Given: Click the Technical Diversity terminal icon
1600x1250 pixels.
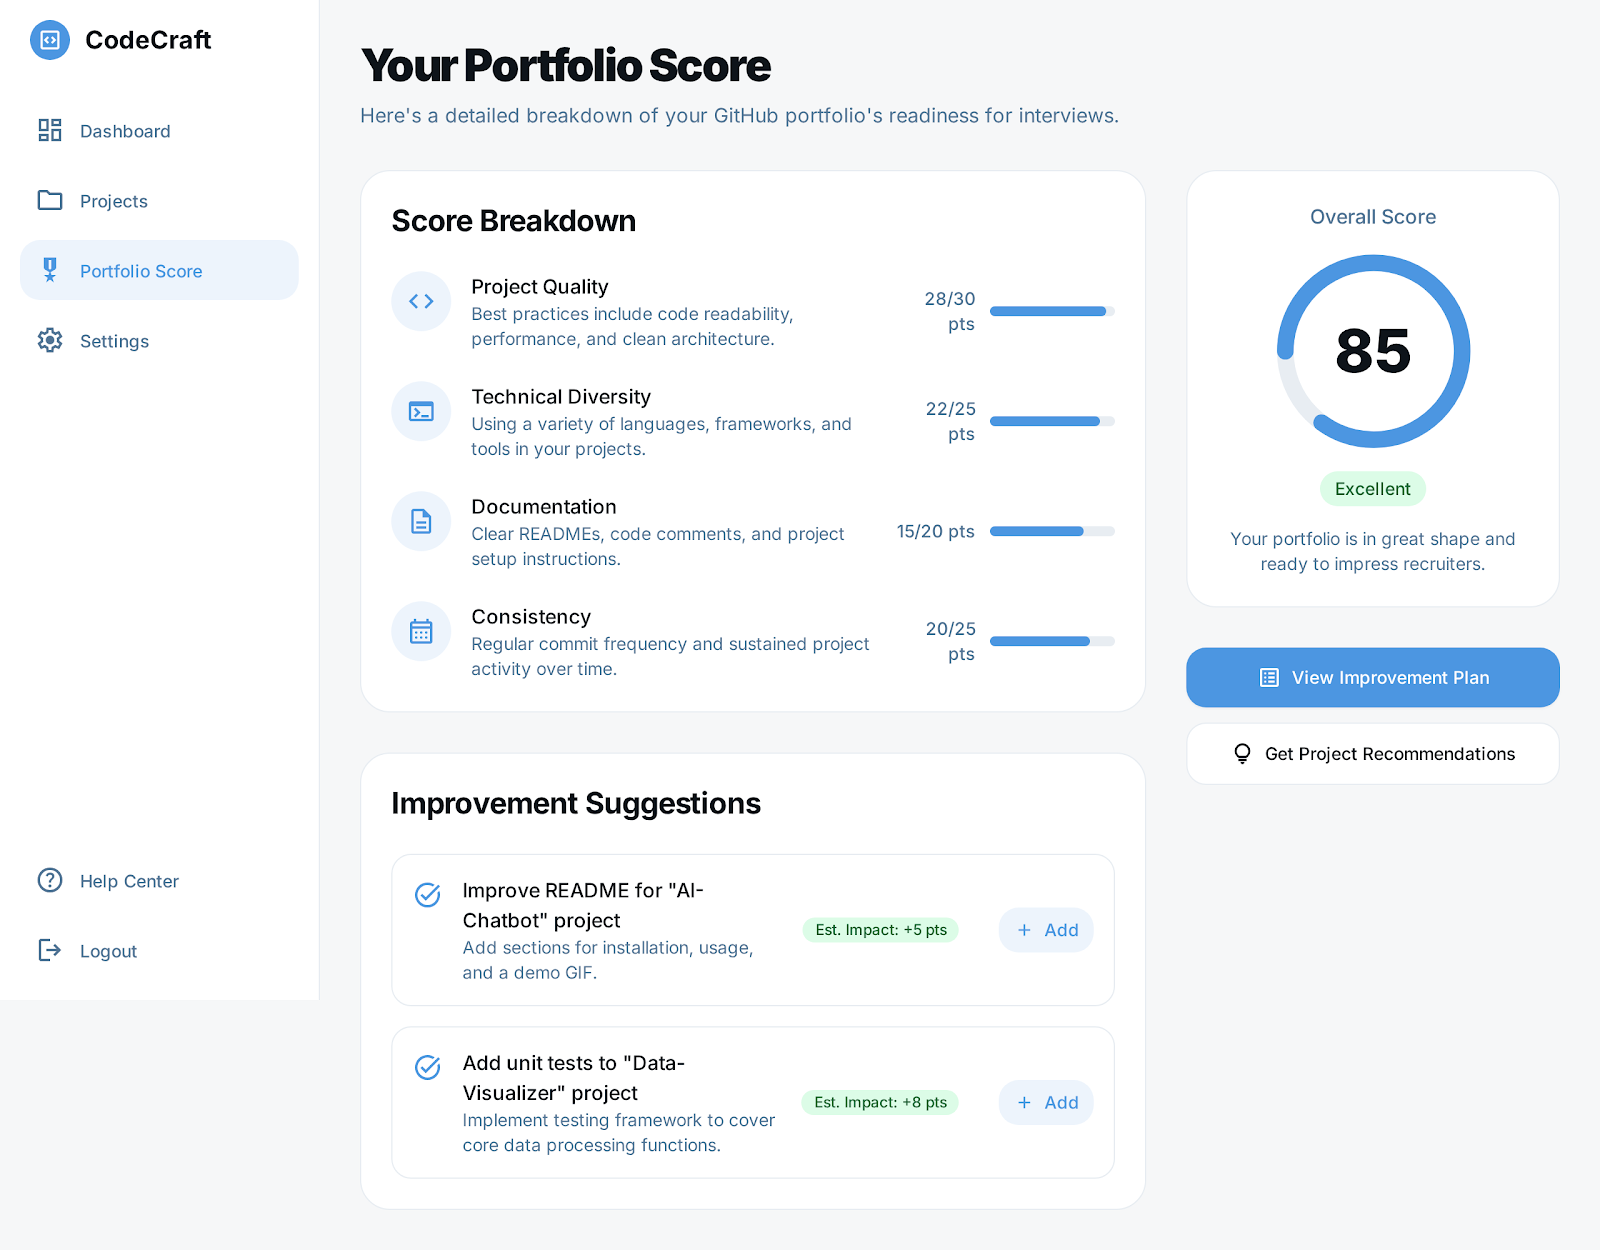Looking at the screenshot, I should (421, 411).
